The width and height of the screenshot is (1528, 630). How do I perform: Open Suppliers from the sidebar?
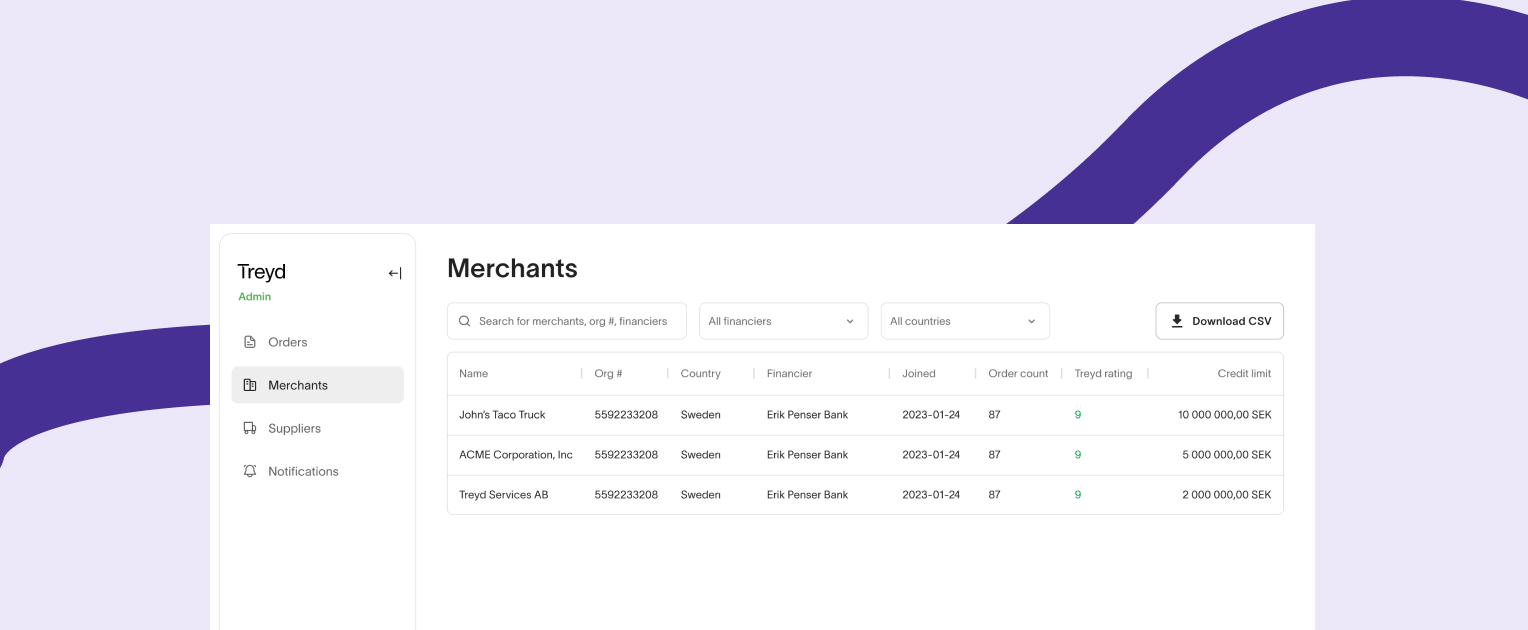click(x=294, y=428)
